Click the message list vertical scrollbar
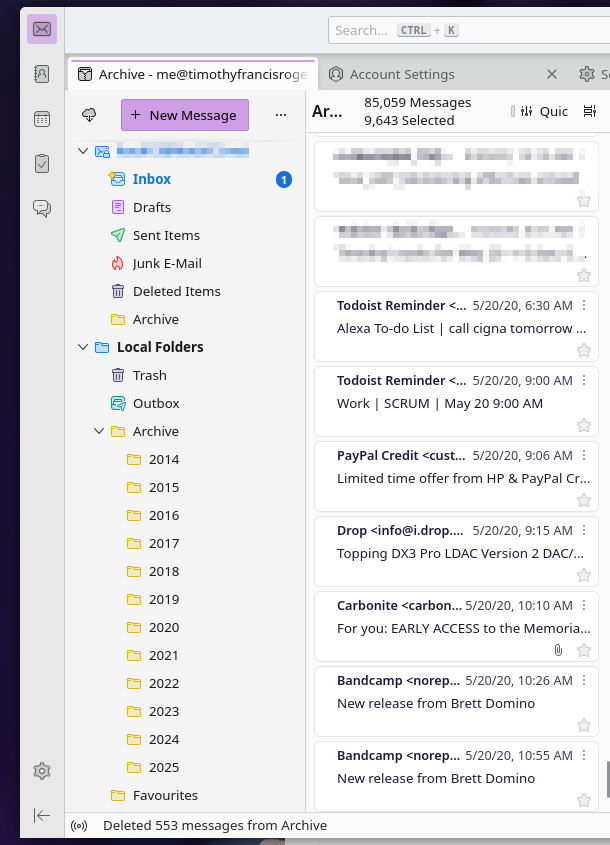This screenshot has height=845, width=610. [606, 779]
